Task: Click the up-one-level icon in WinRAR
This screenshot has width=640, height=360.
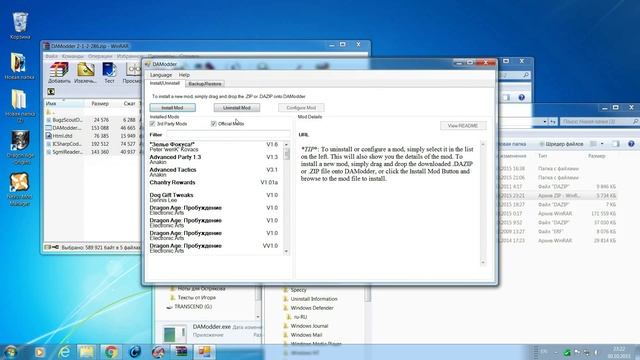Action: point(51,91)
